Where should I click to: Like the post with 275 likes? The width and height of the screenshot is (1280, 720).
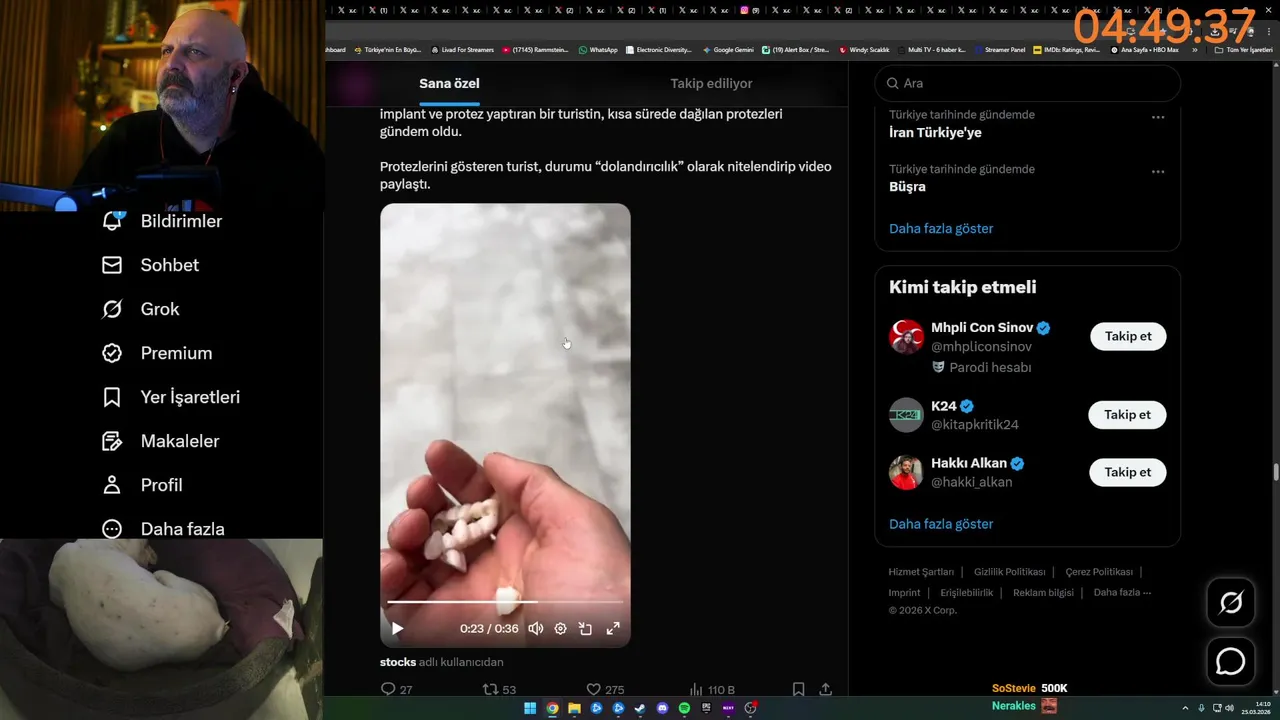tap(605, 689)
